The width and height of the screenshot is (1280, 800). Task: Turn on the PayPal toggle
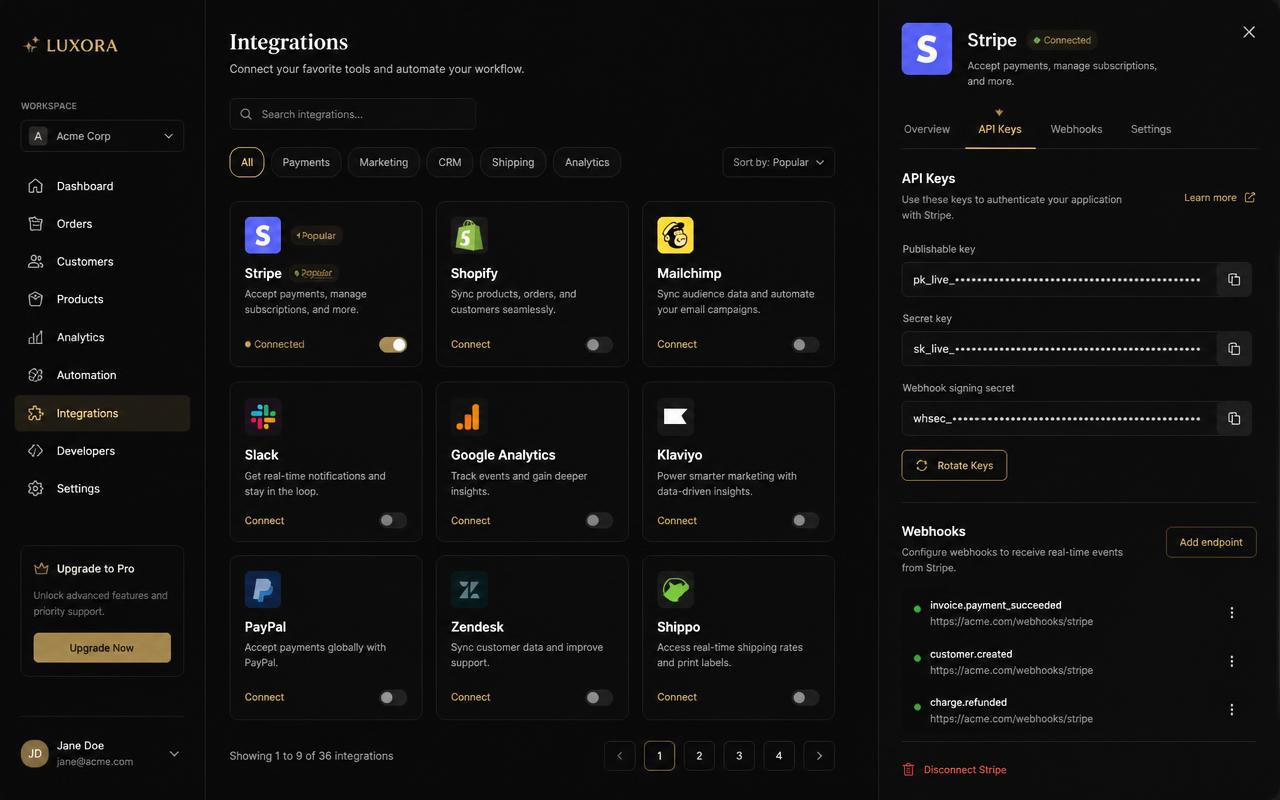point(393,697)
